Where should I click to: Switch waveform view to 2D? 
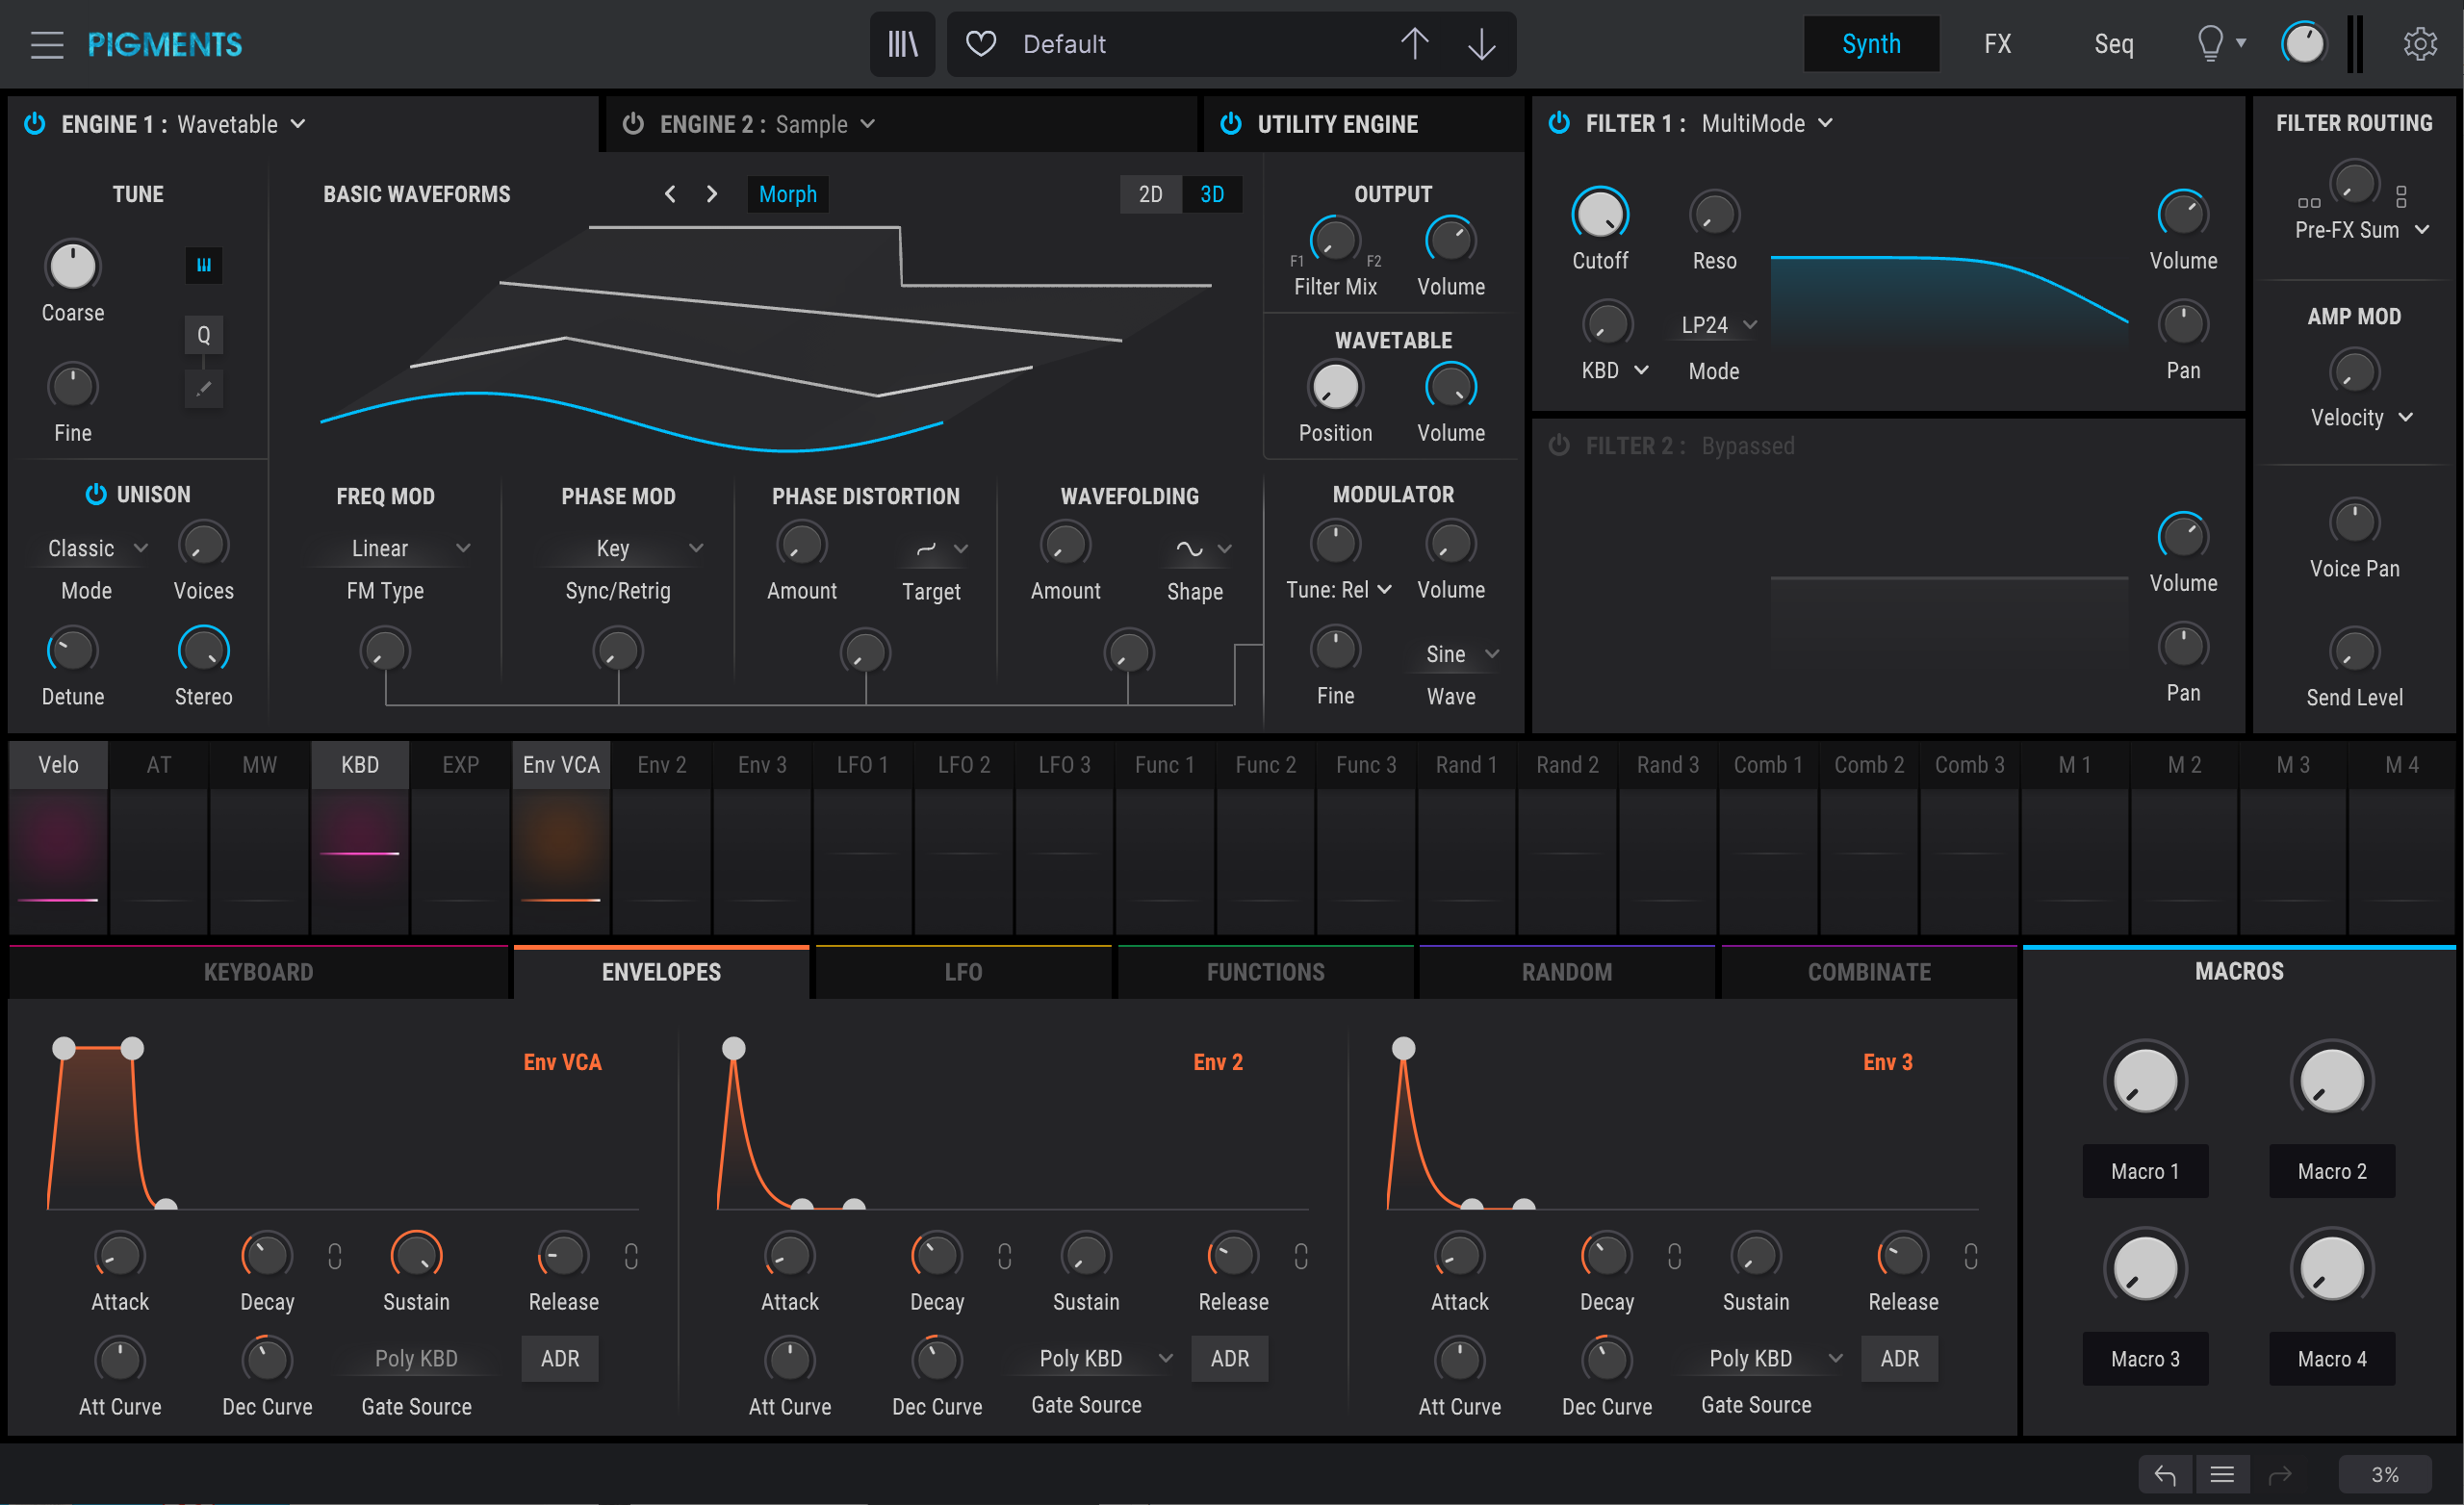tap(1151, 194)
